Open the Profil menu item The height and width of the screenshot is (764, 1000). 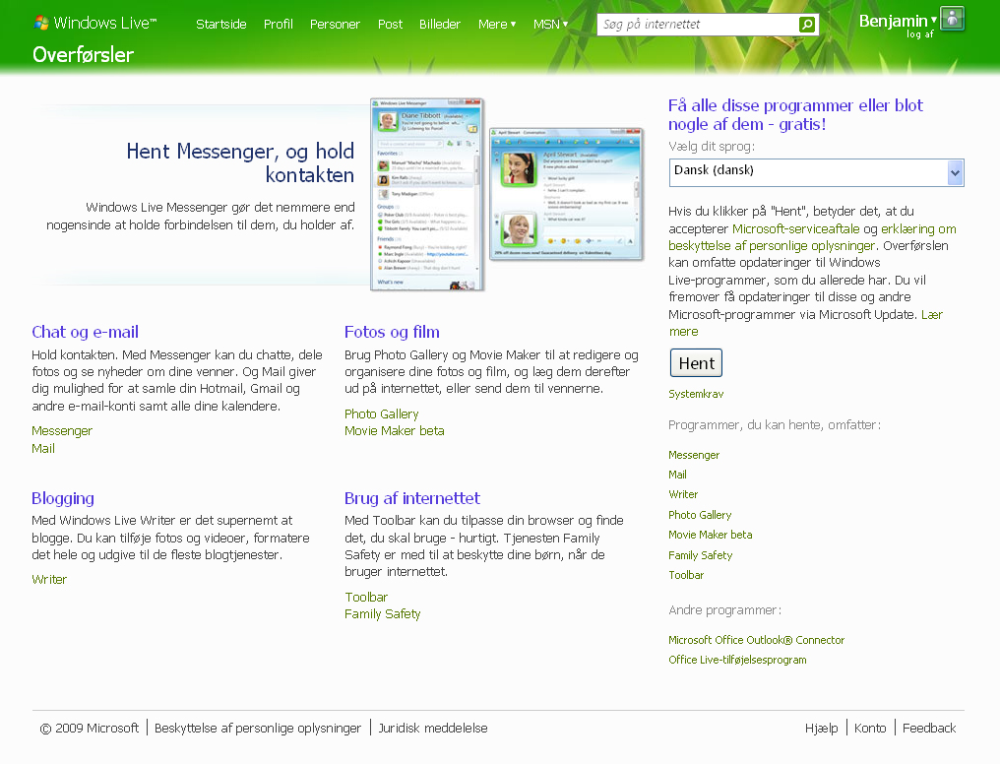[278, 24]
